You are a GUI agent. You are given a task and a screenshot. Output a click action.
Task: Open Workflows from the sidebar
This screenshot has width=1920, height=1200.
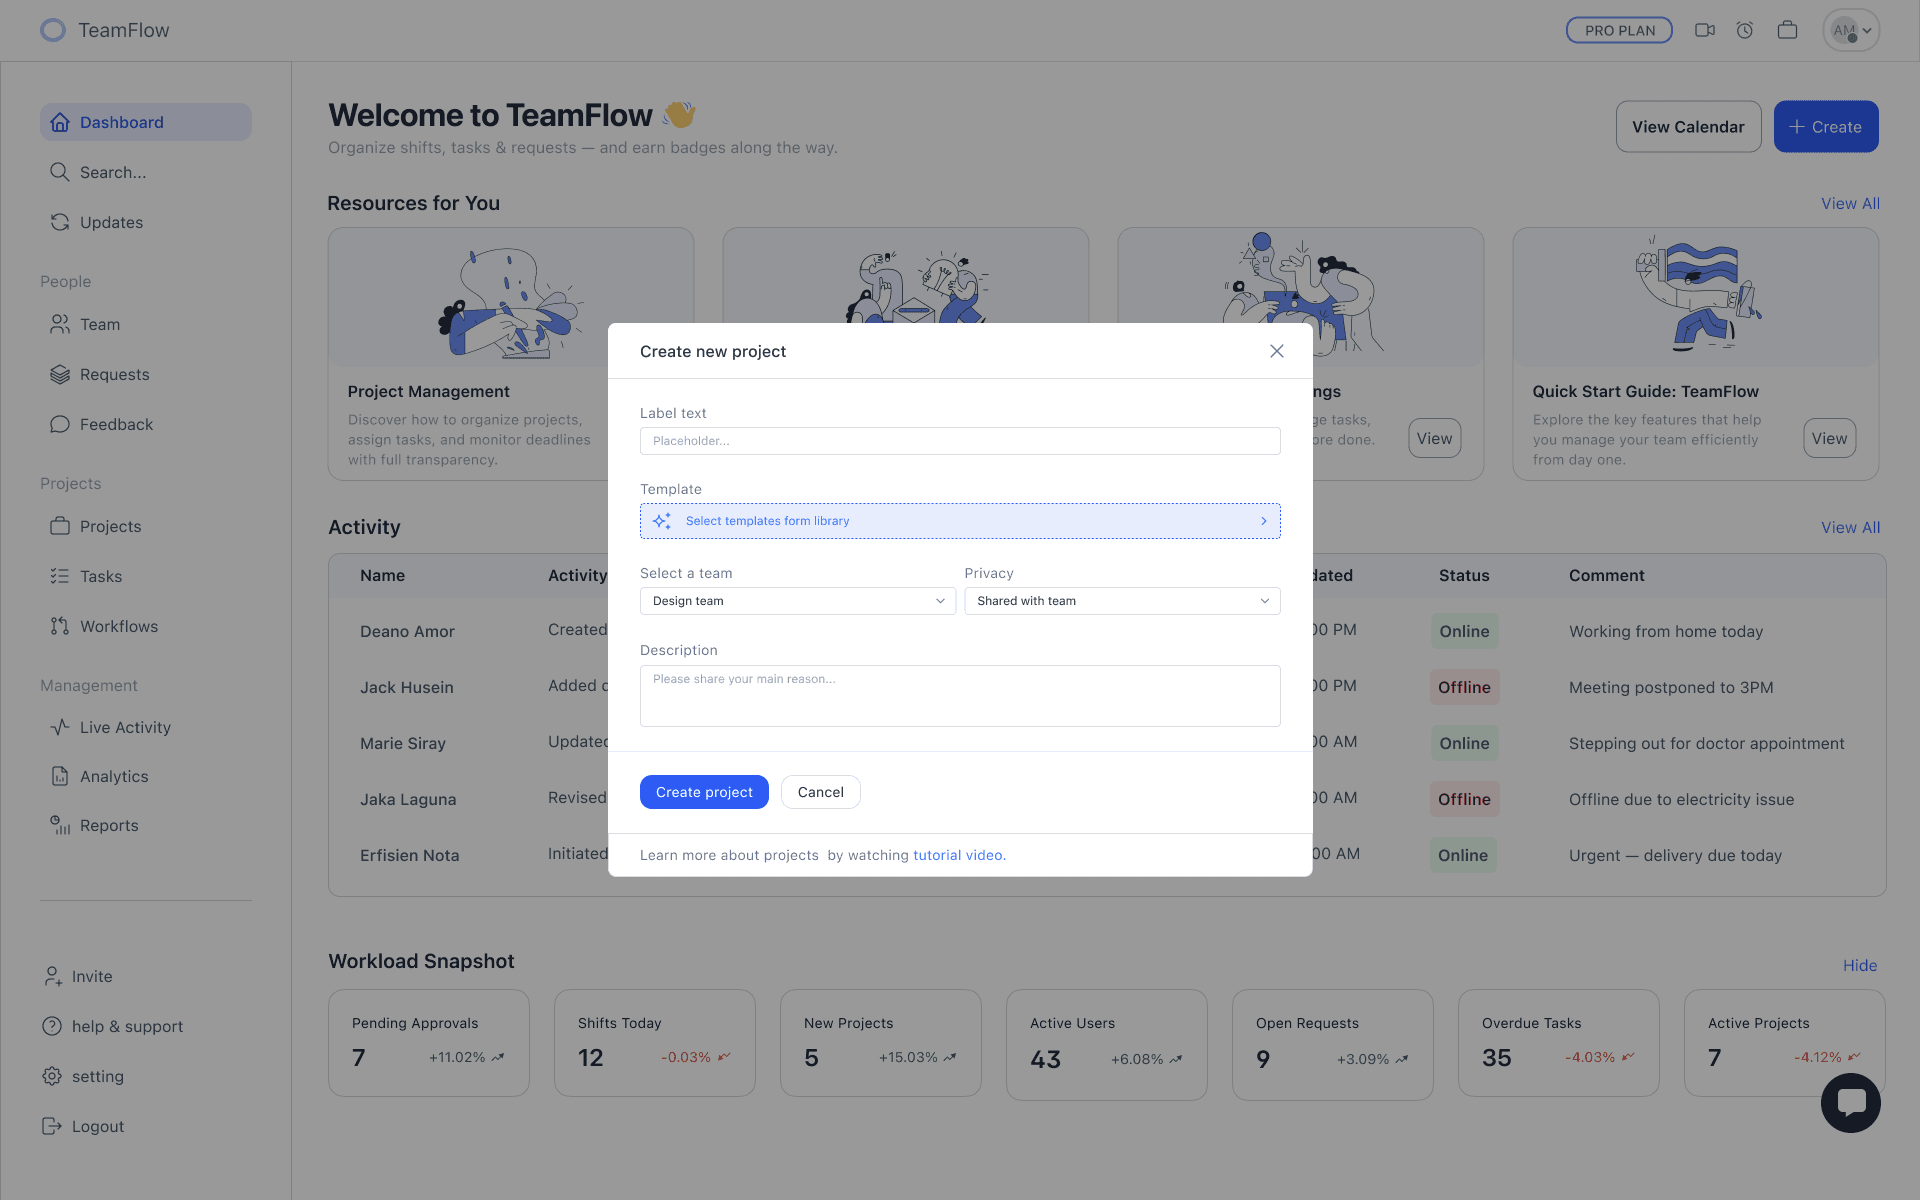118,626
